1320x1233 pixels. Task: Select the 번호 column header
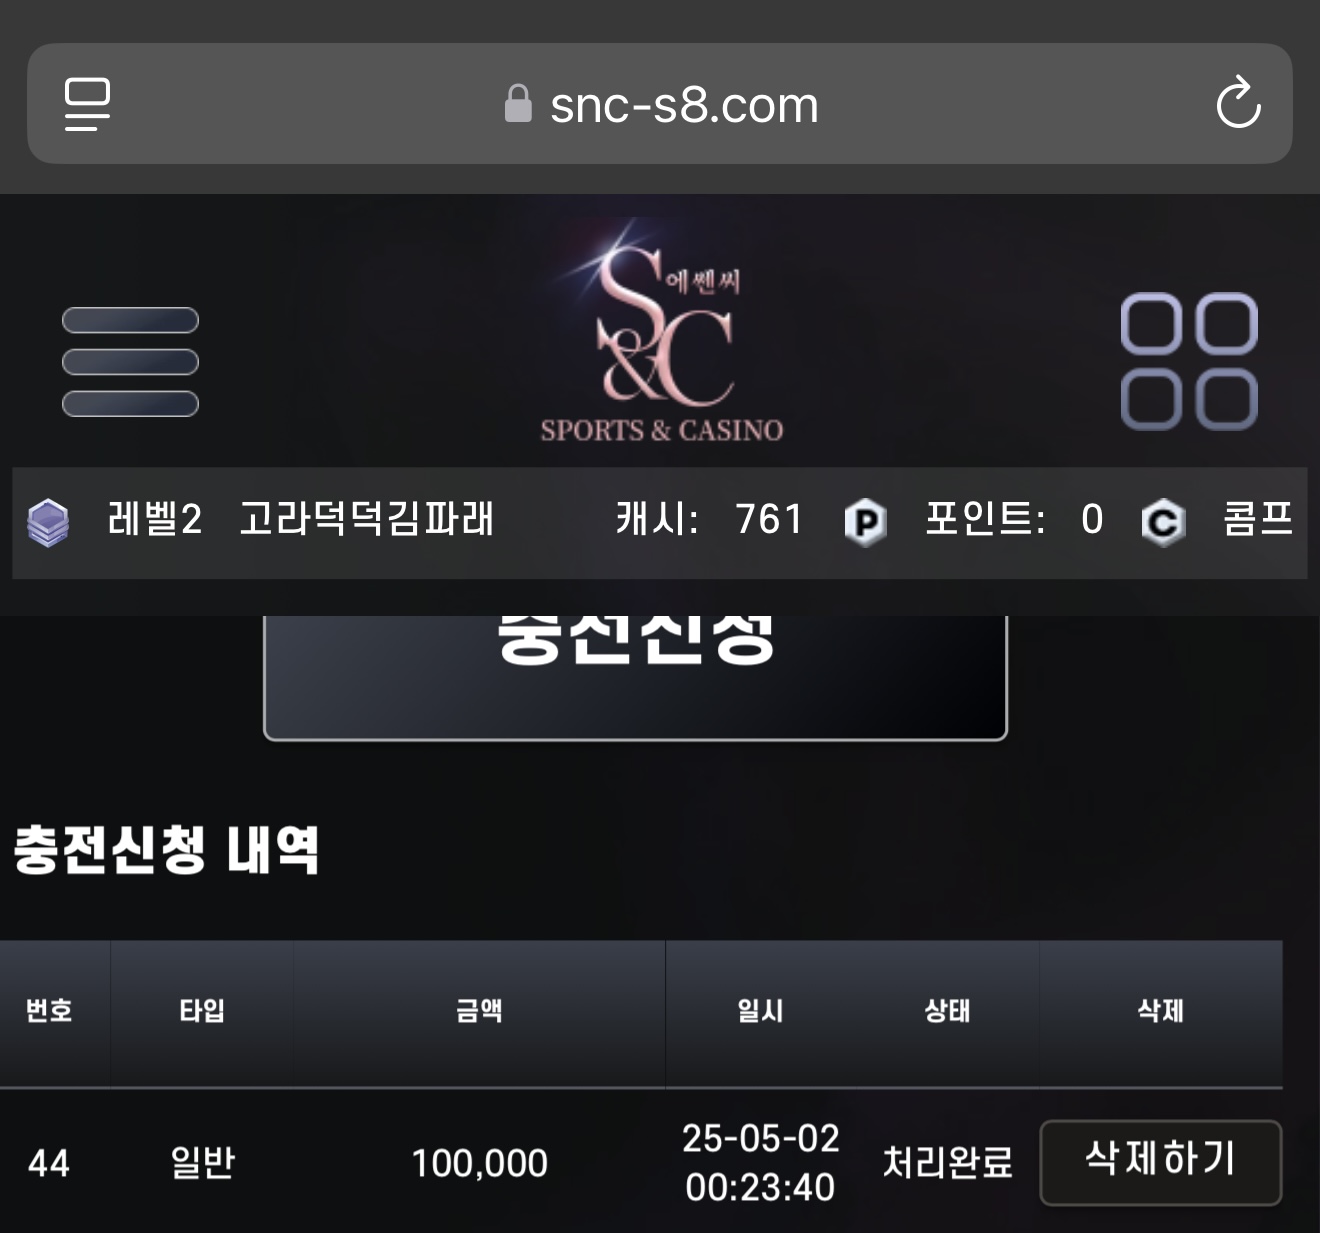[49, 1011]
